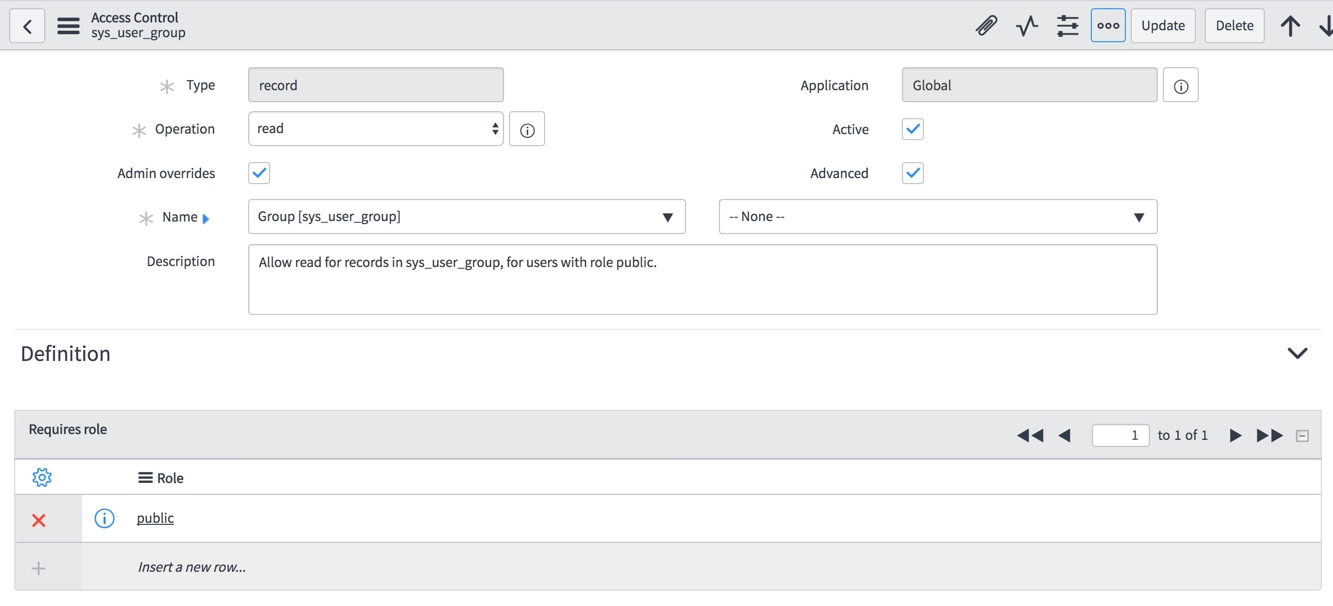
Task: Open attachments via the paperclip icon
Action: click(986, 26)
